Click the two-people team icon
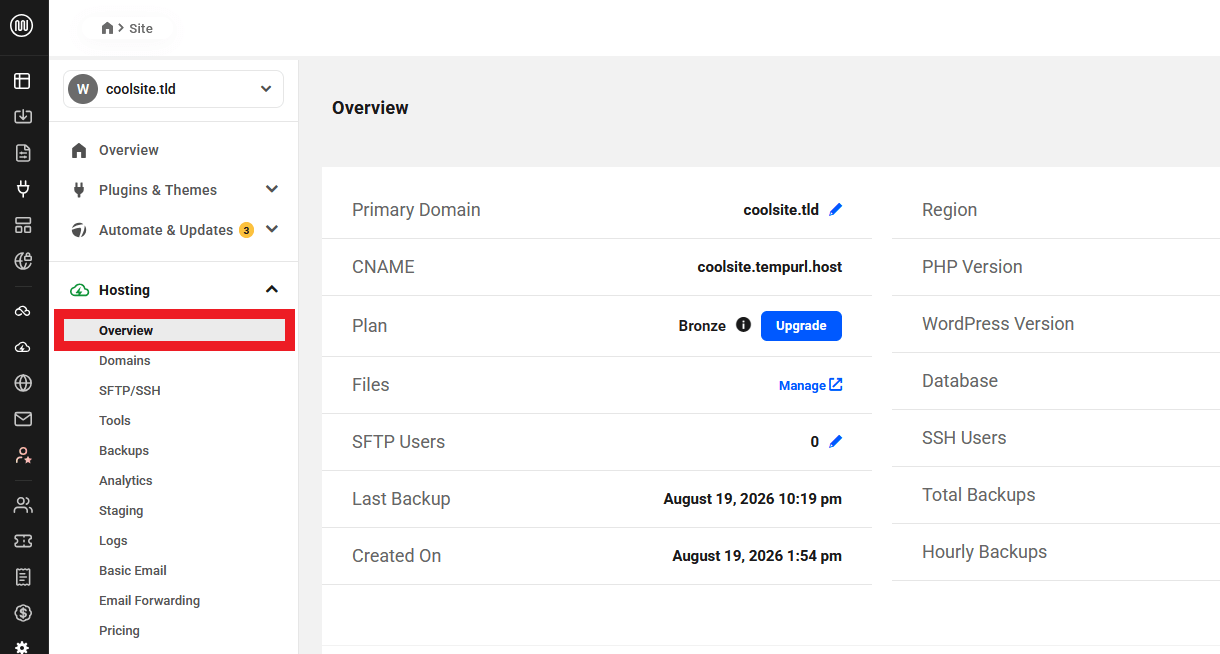Viewport: 1220px width, 654px height. pos(22,505)
